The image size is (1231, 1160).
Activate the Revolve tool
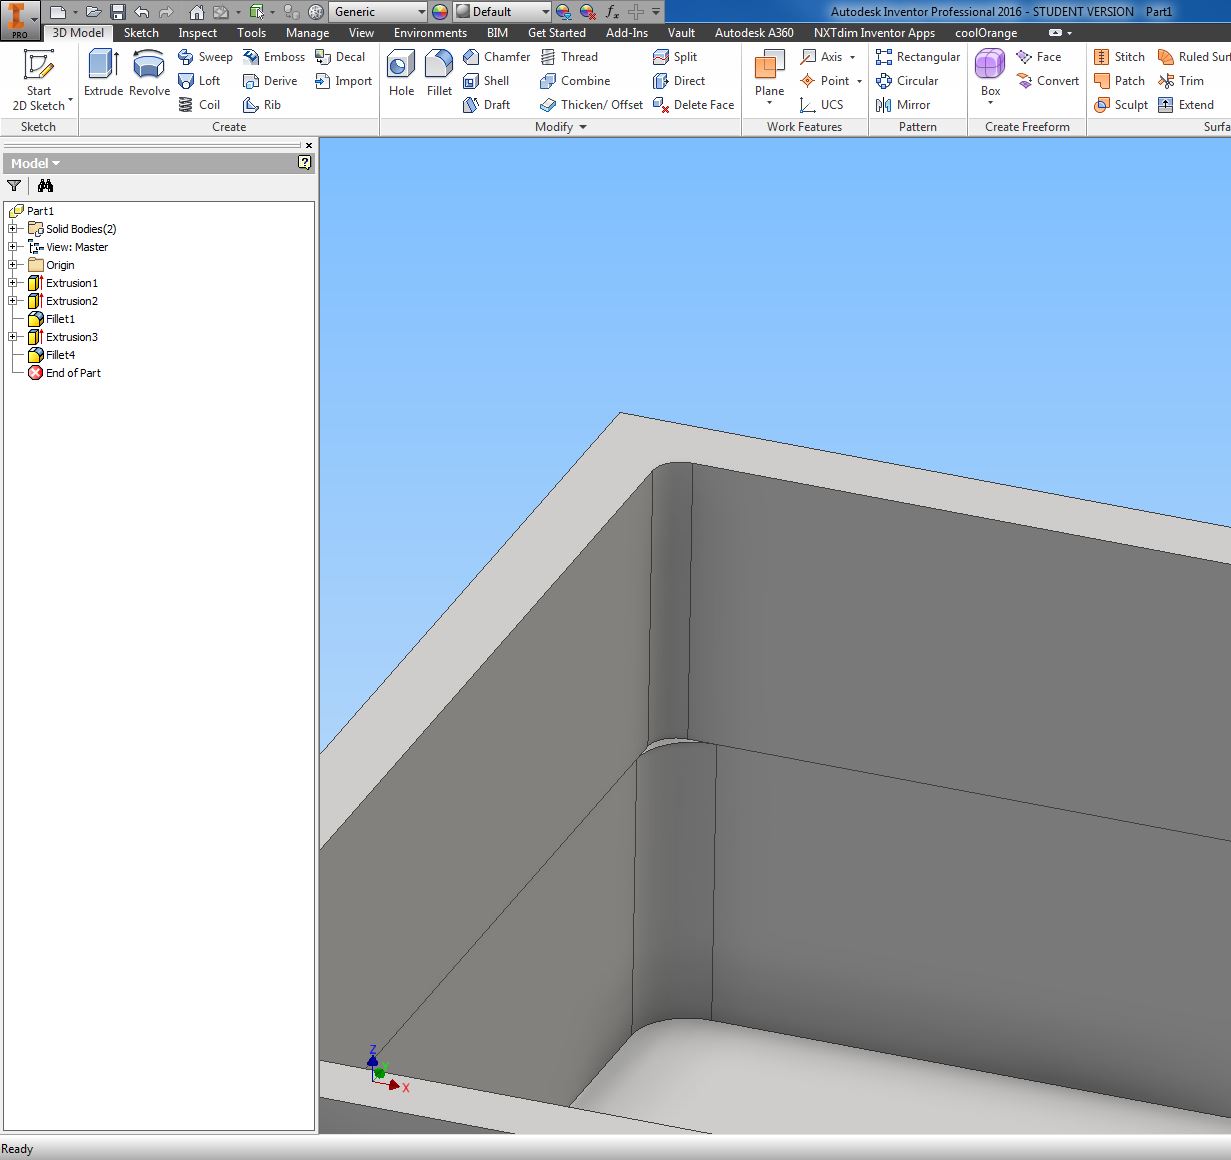tap(148, 70)
